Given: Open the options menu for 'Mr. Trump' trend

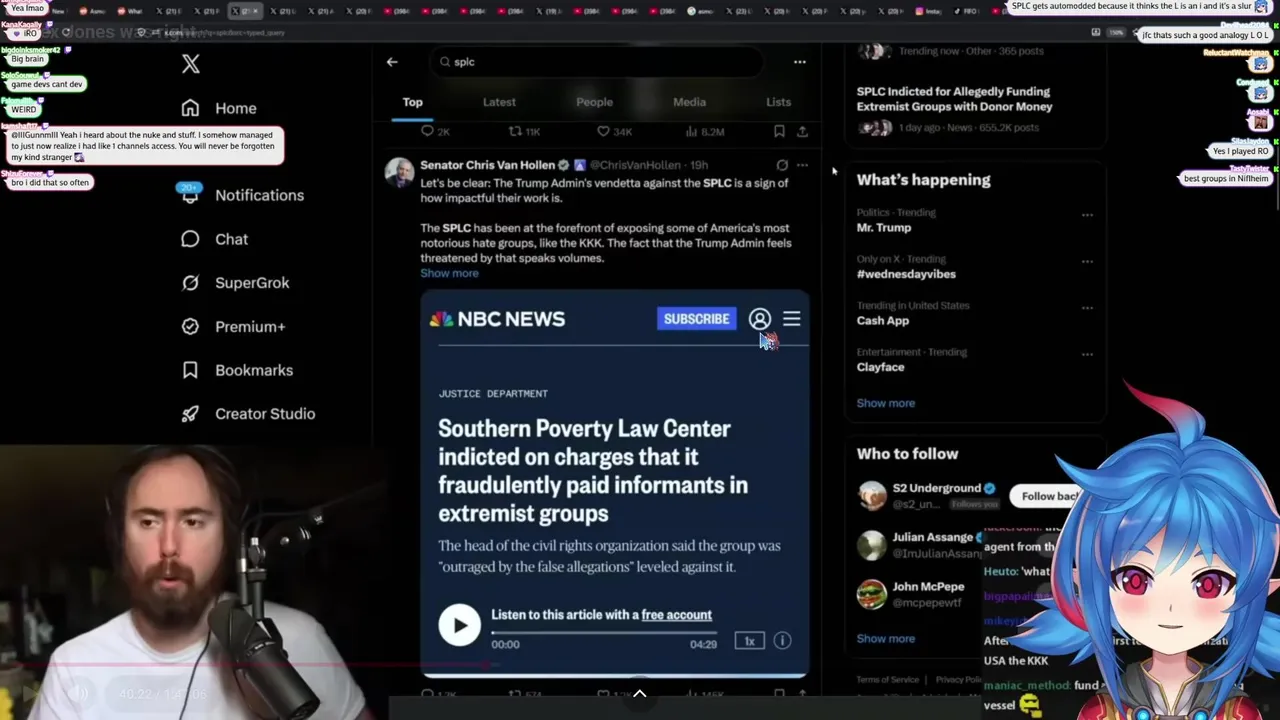Looking at the screenshot, I should tap(1087, 215).
